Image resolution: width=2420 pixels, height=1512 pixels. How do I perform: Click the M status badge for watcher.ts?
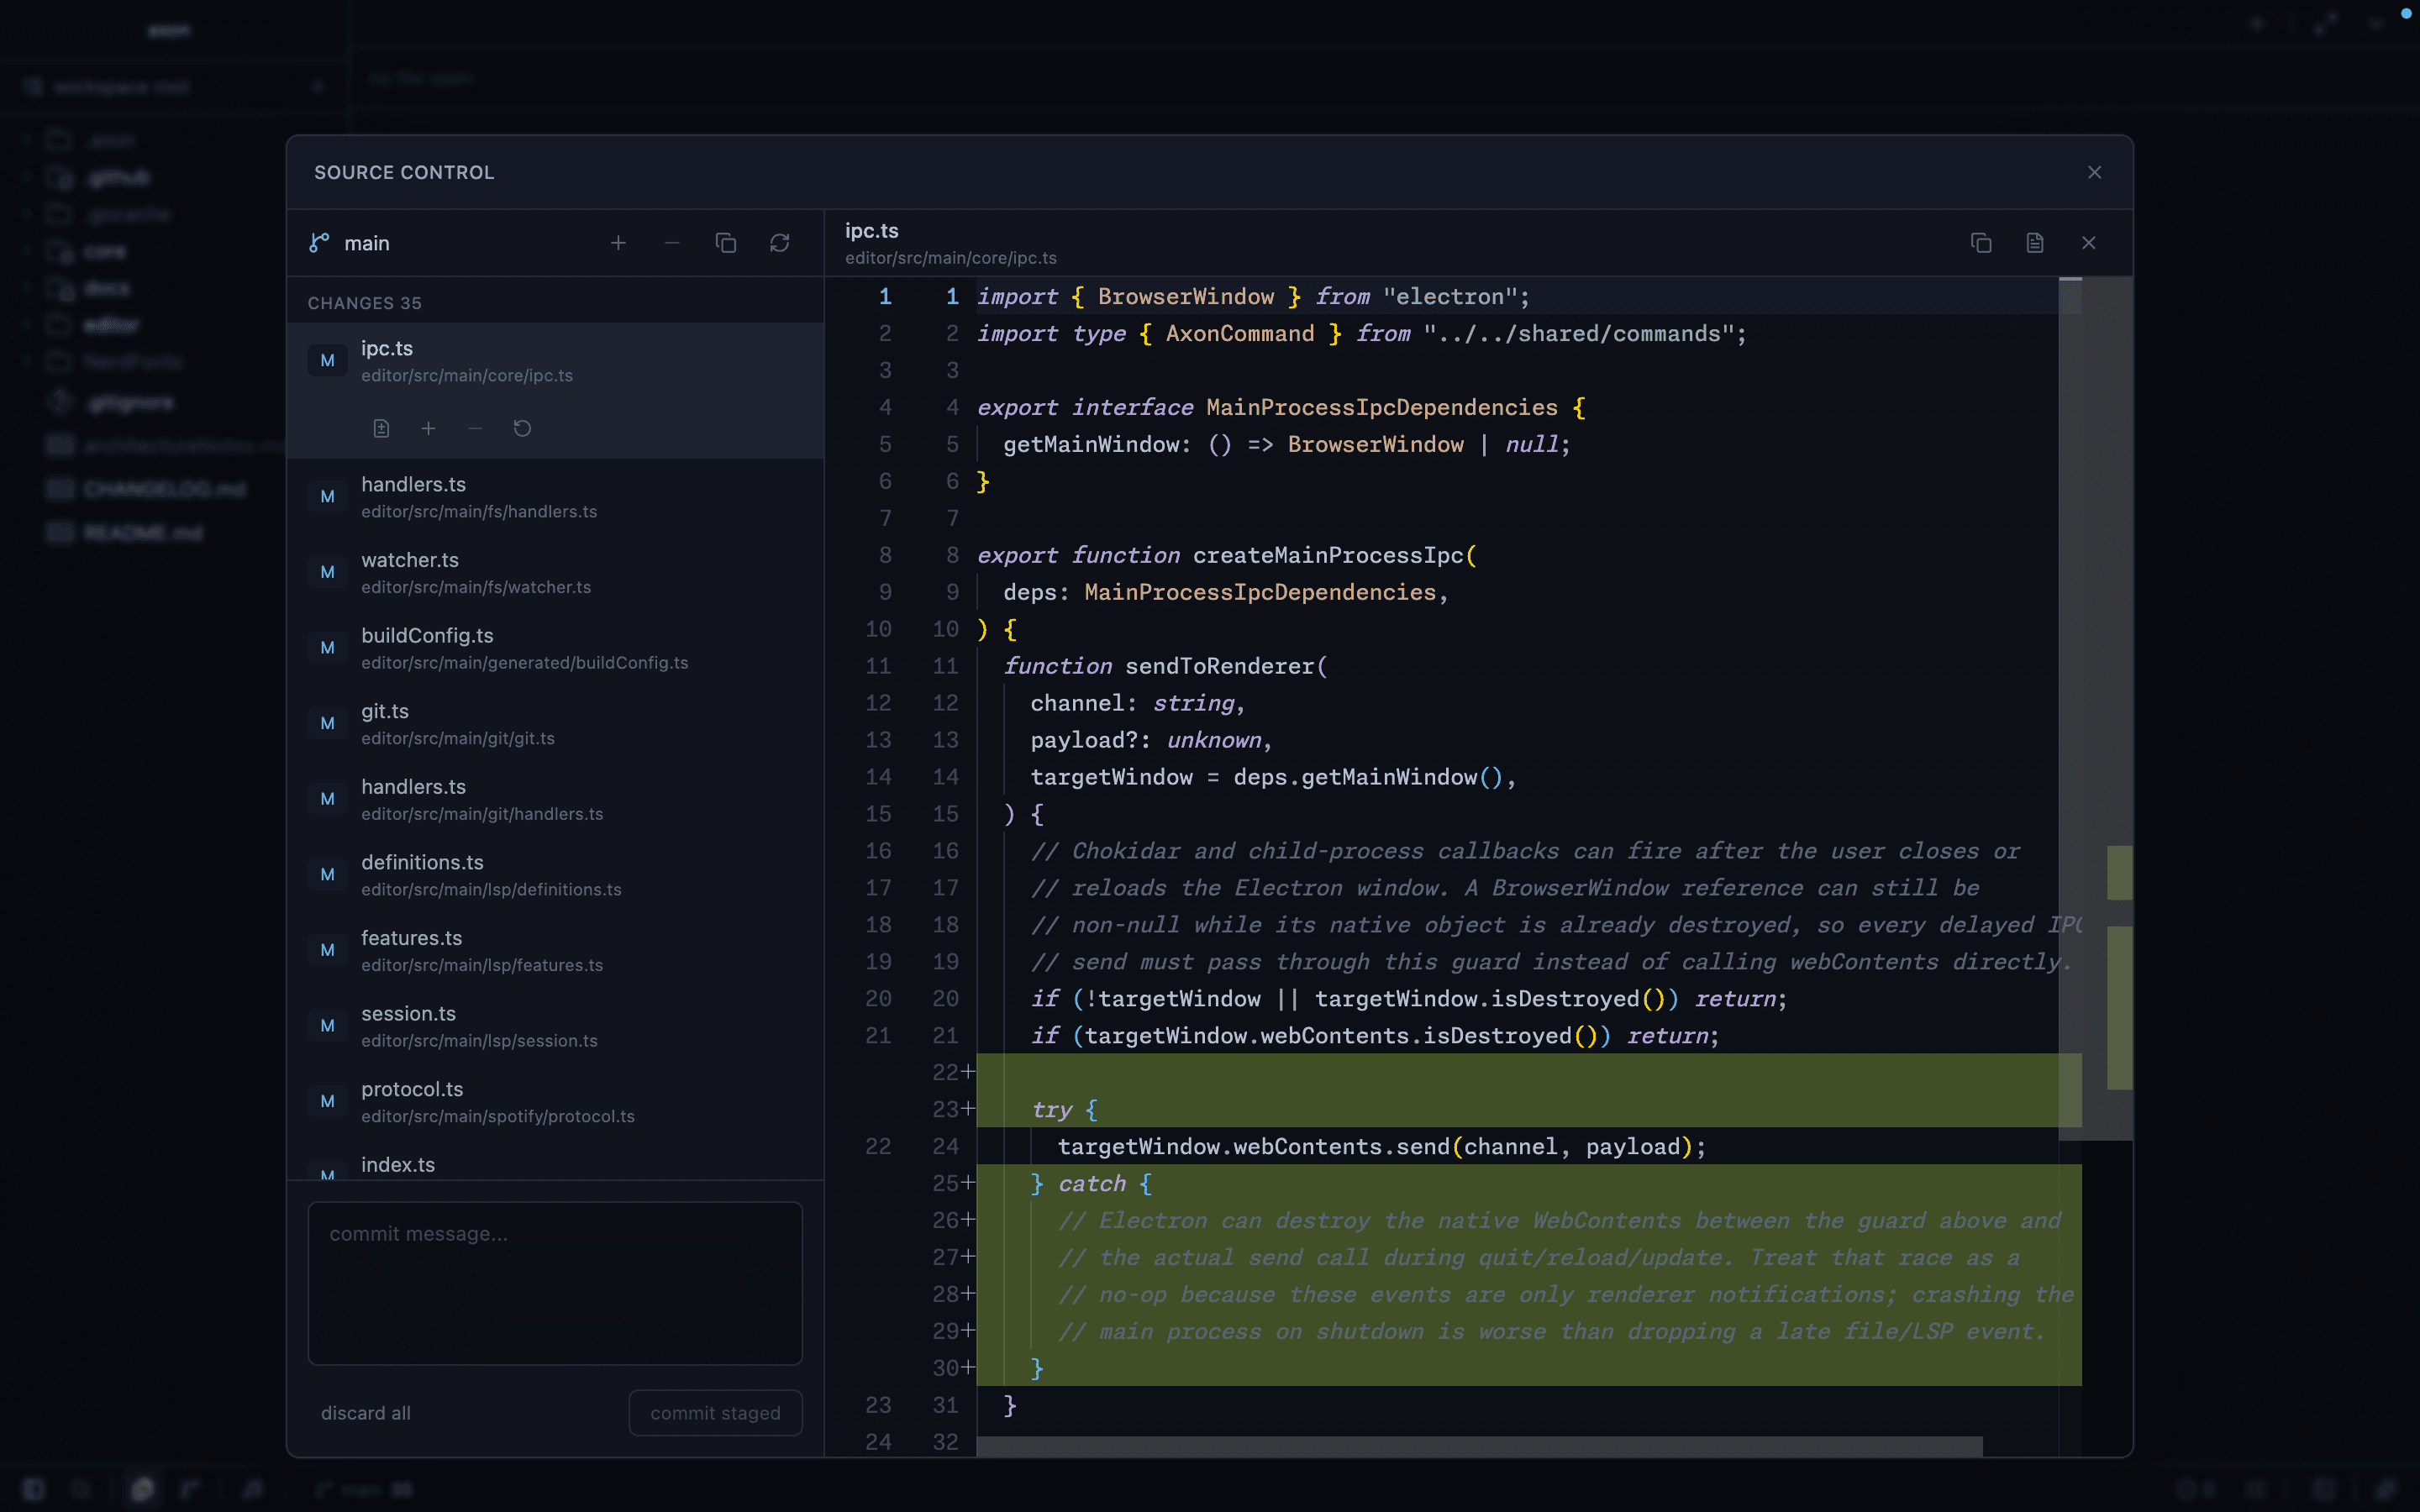click(x=327, y=572)
